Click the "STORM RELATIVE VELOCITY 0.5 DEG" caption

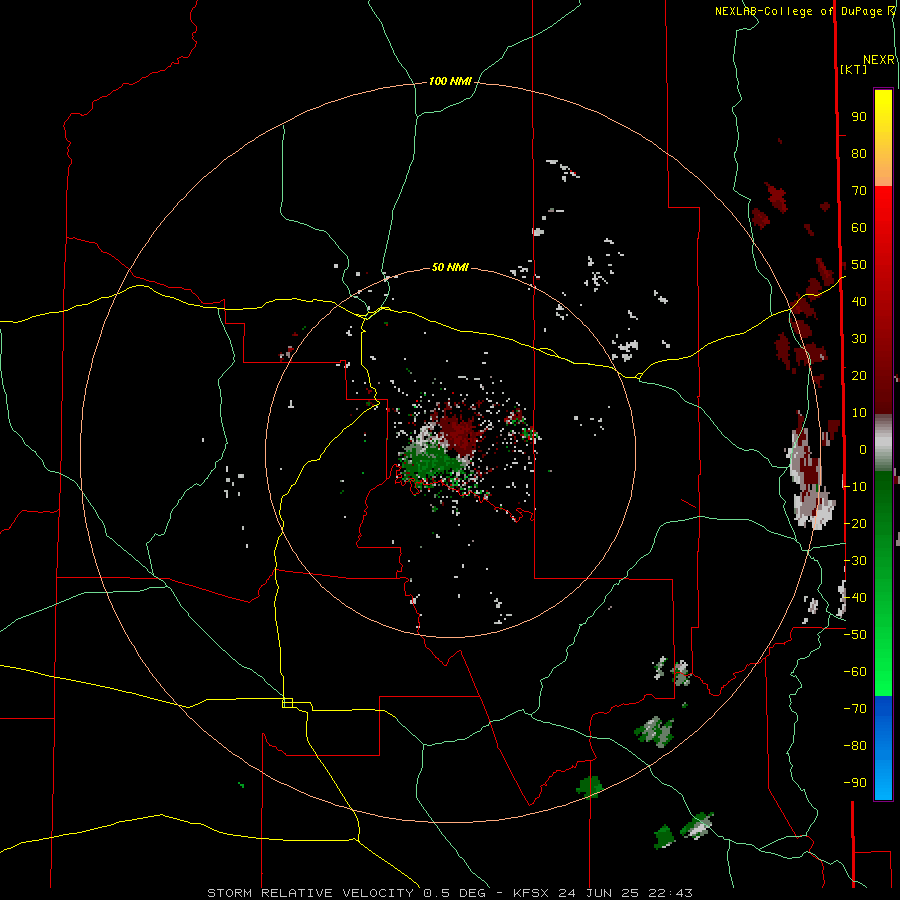pos(346,893)
